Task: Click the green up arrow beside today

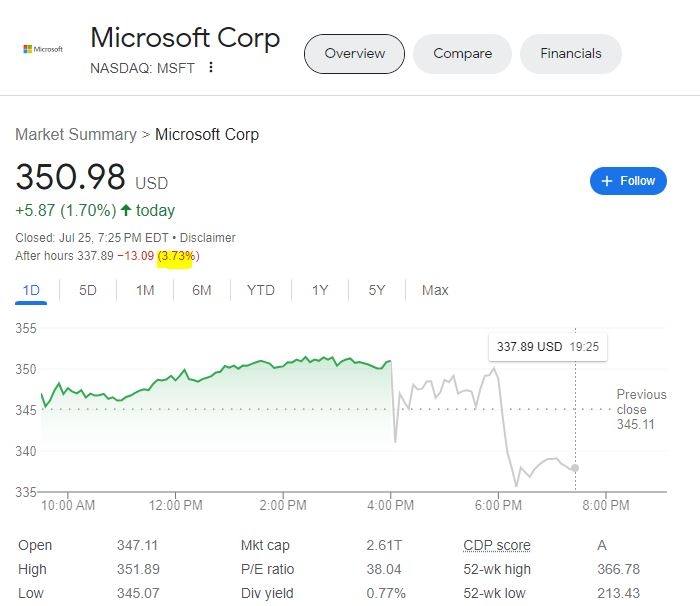Action: [x=126, y=210]
